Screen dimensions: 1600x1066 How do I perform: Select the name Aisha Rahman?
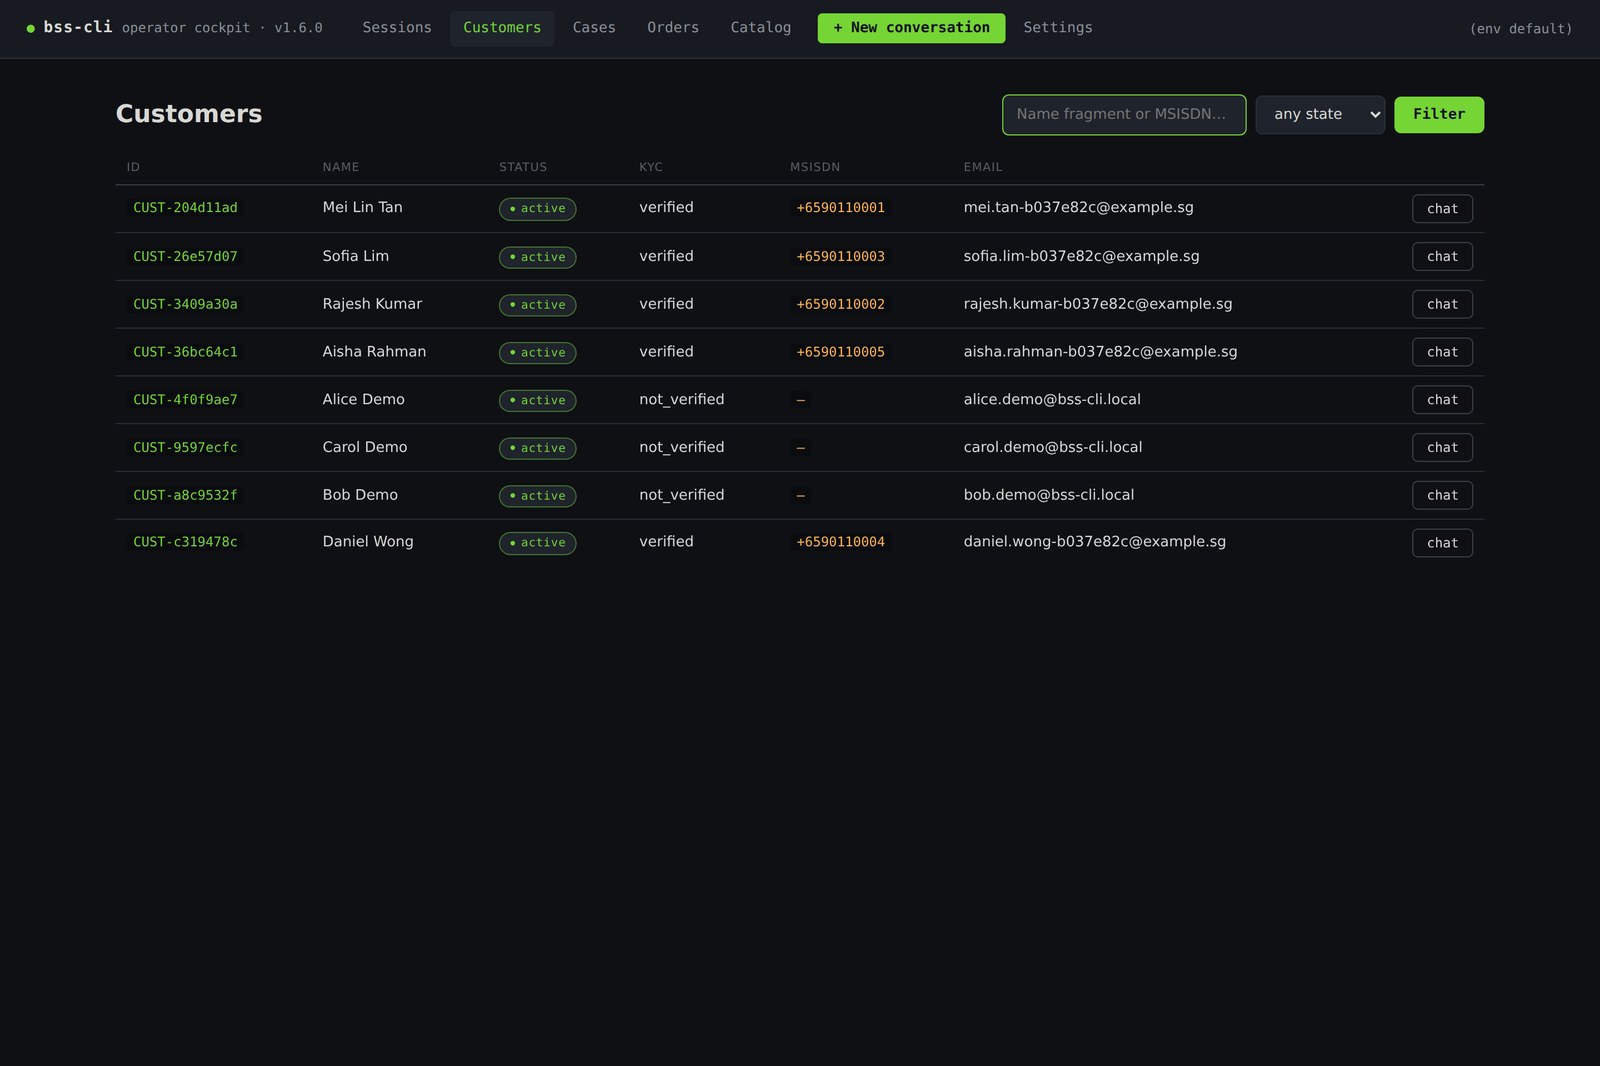tap(374, 352)
